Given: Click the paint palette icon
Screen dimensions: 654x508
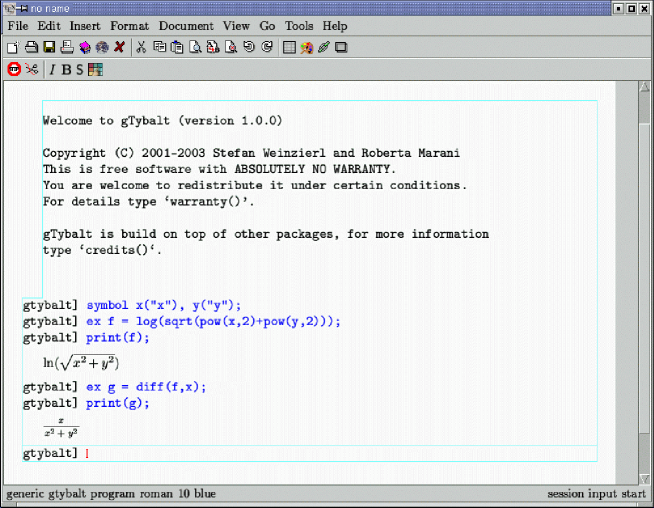Looking at the screenshot, I should click(x=307, y=47).
